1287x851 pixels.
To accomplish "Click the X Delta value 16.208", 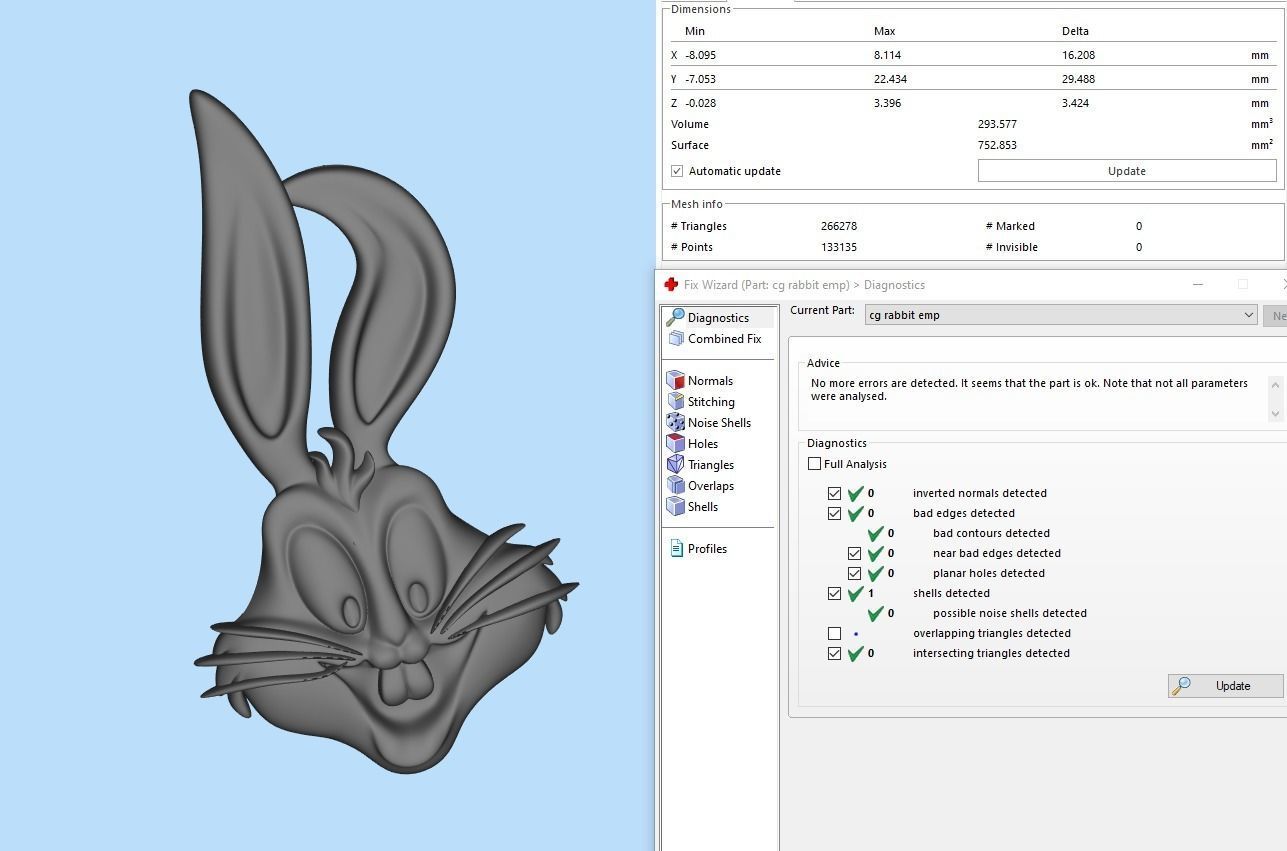I will pos(1078,55).
